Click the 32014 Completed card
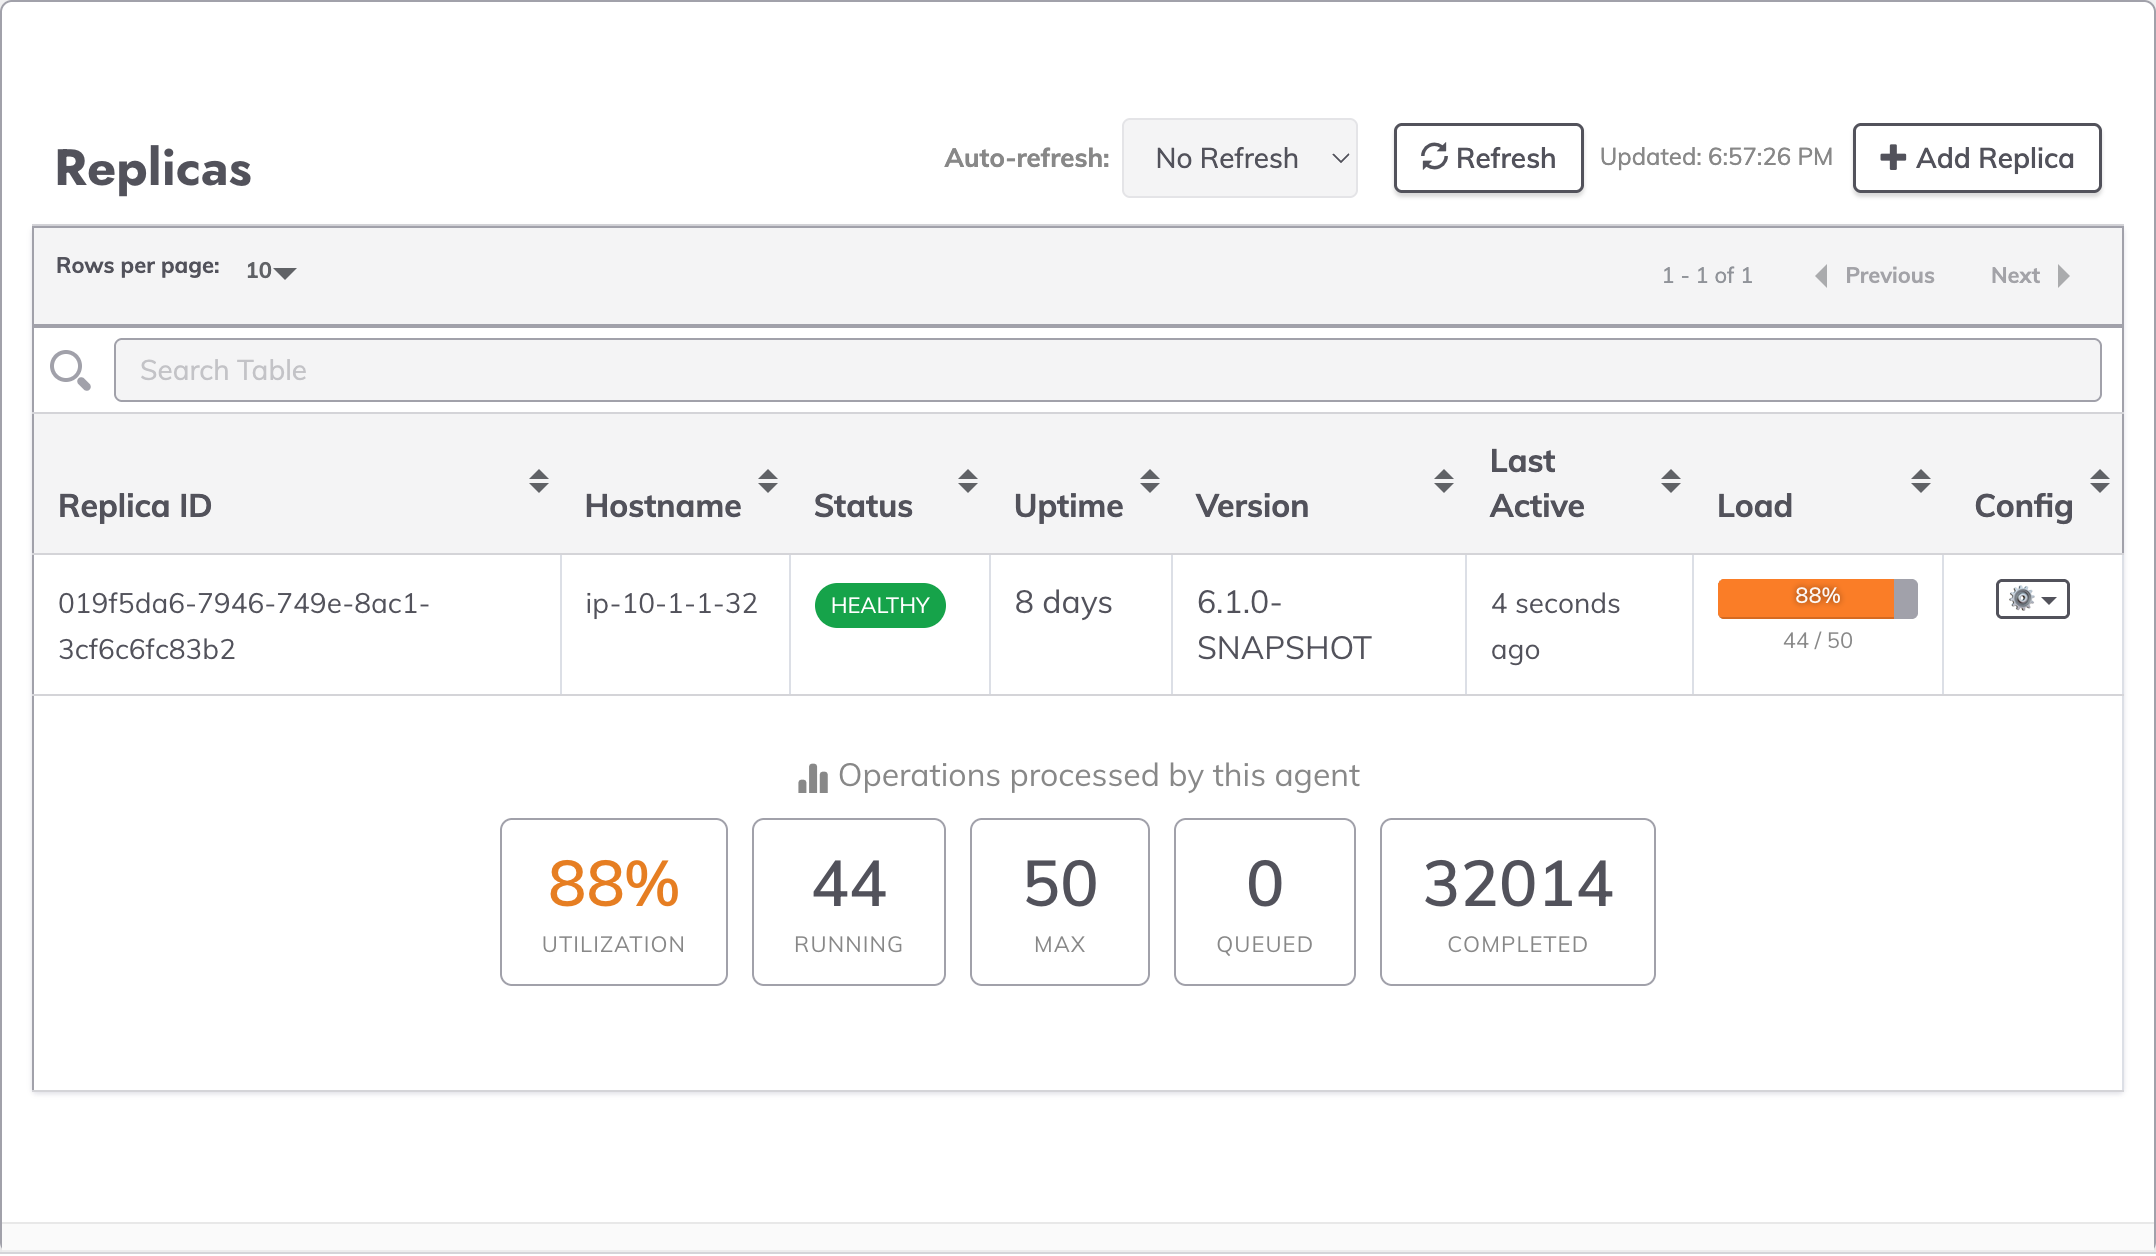This screenshot has height=1256, width=2156. (x=1518, y=902)
